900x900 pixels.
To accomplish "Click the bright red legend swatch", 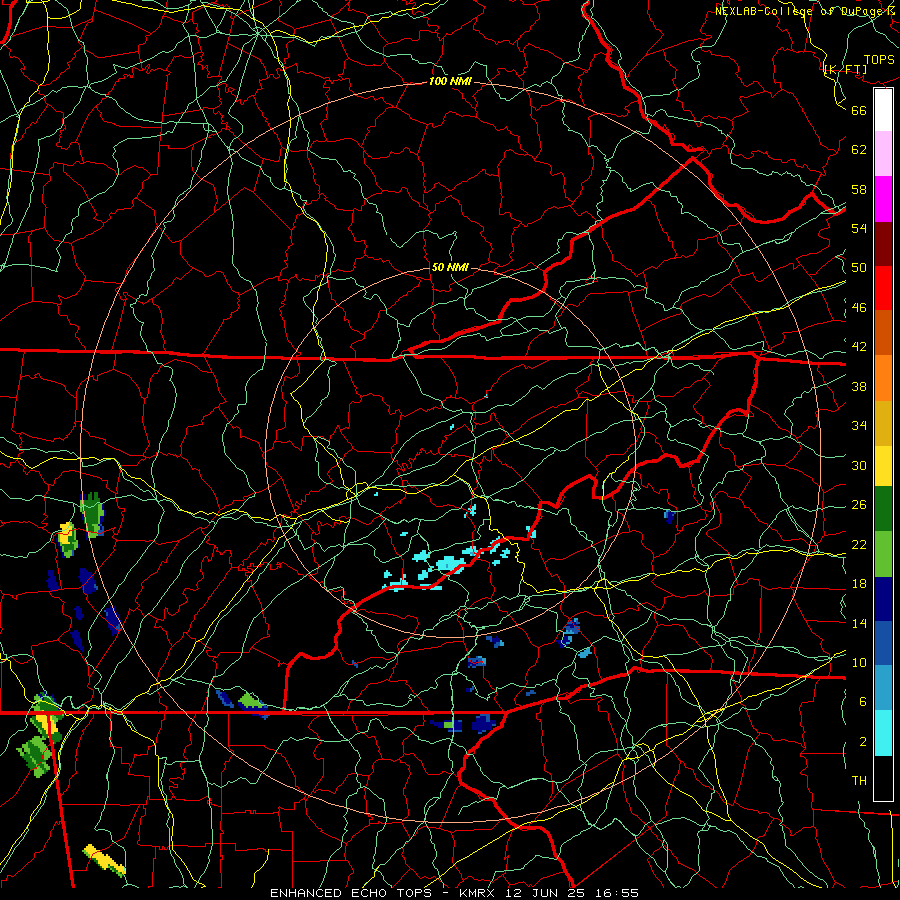I will point(883,288).
